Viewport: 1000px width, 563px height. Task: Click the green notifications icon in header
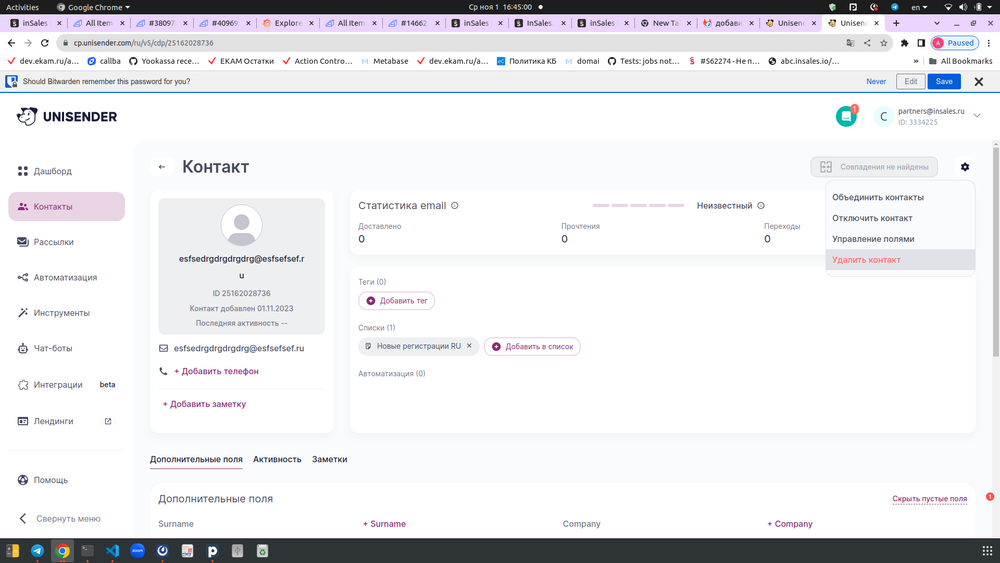pos(846,117)
